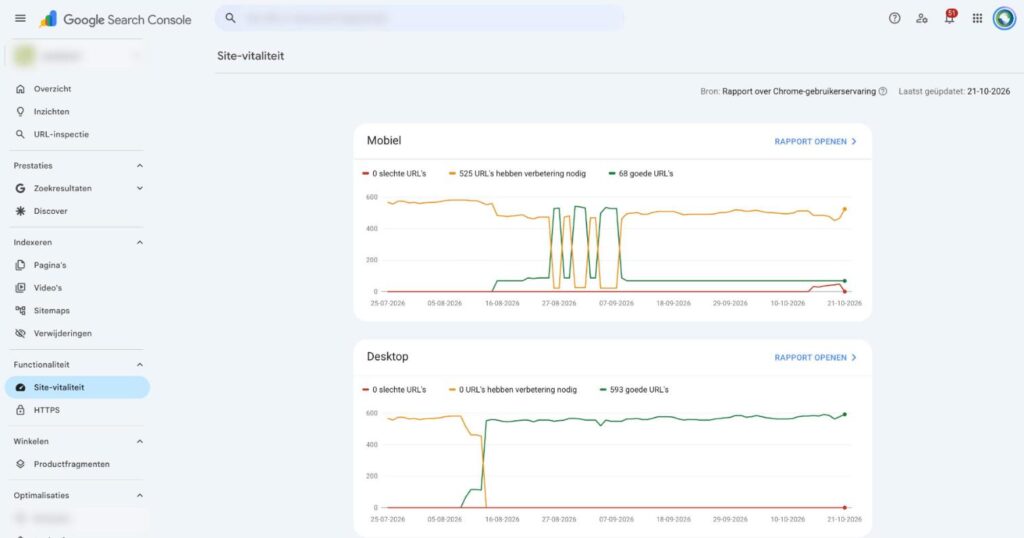
Task: Click the Video's icon
Action: point(20,288)
